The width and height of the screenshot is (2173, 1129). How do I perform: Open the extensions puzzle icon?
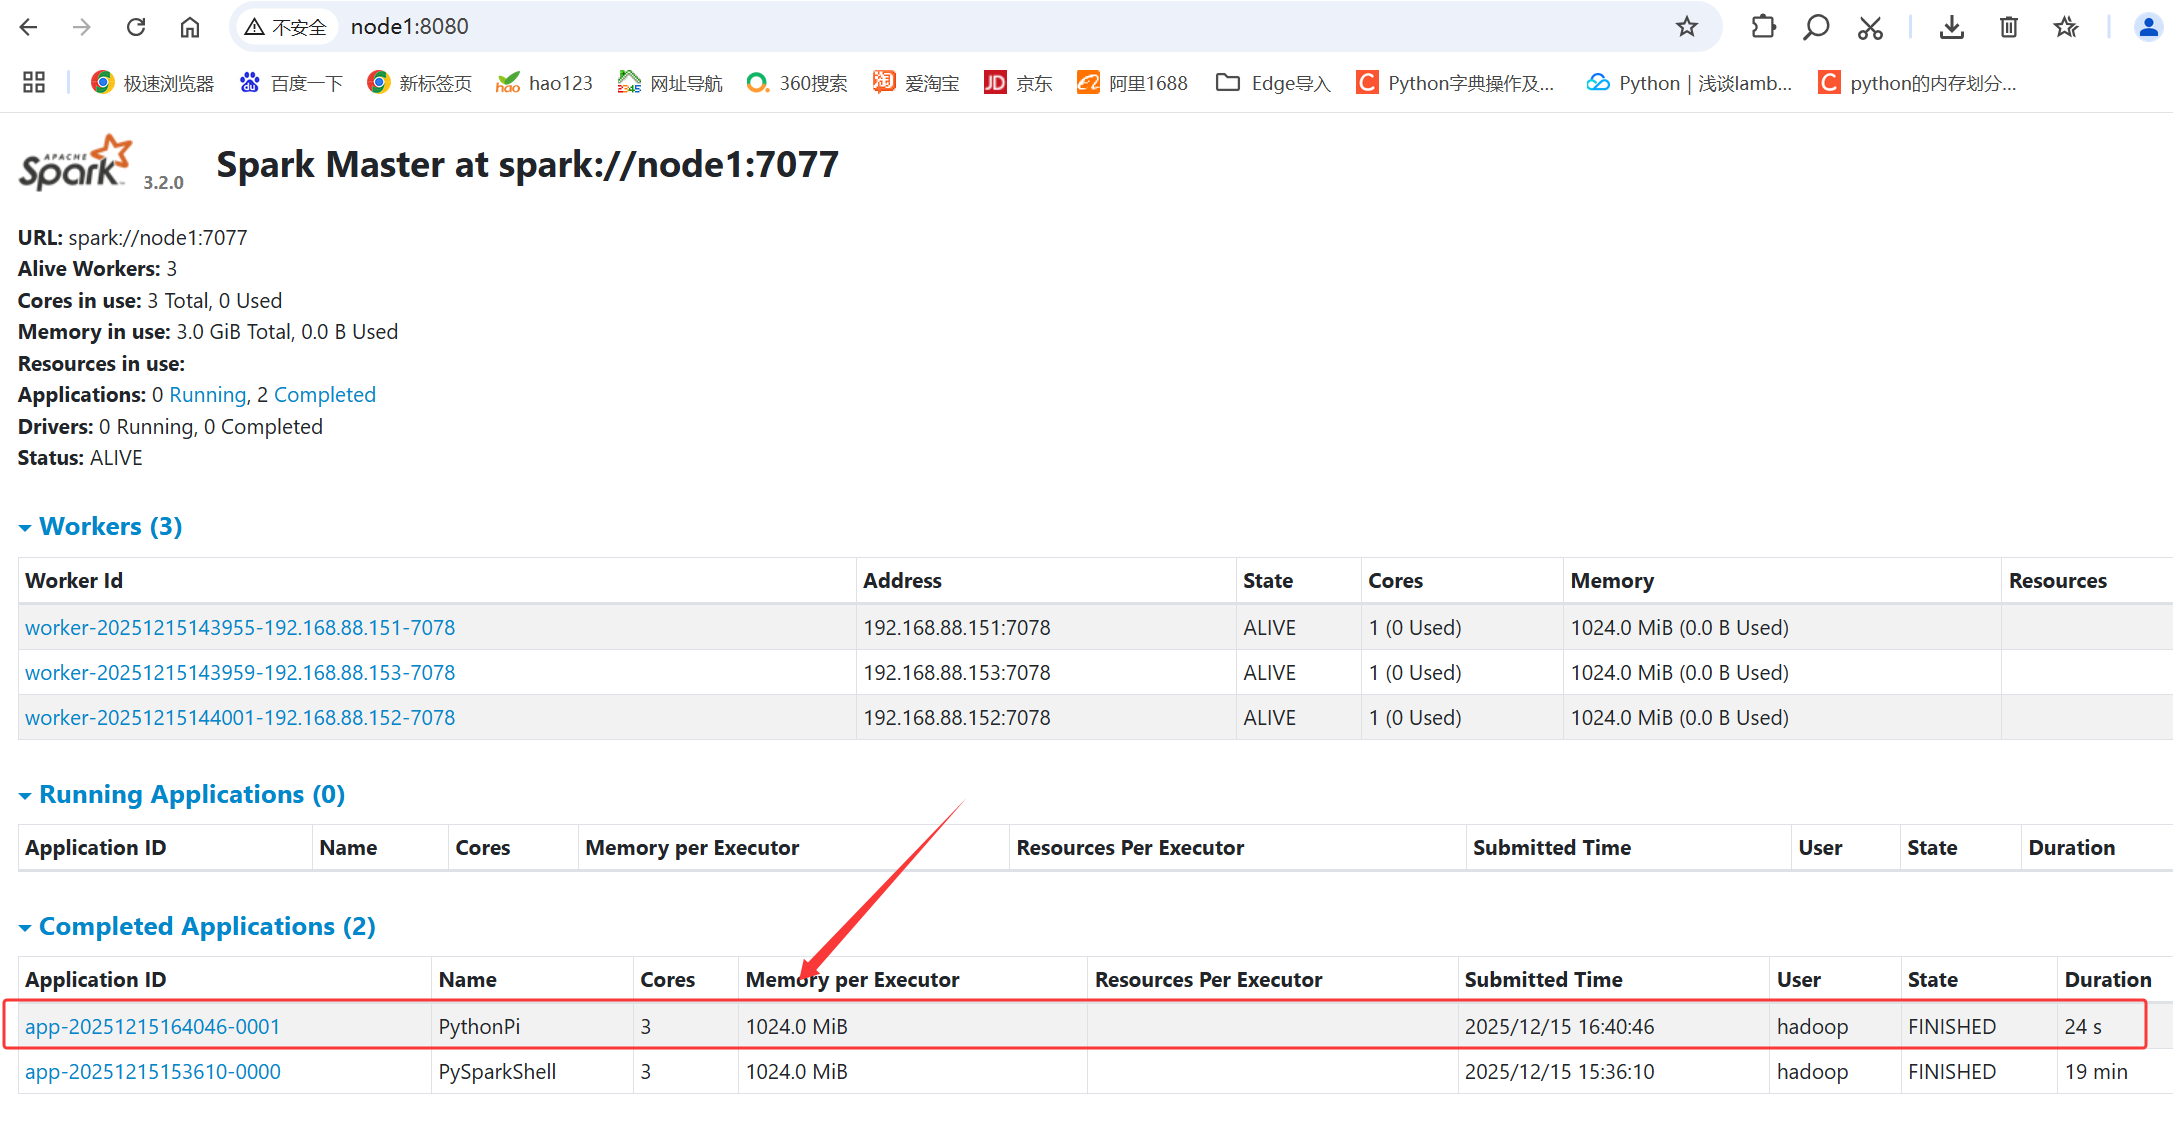pos(1763,27)
